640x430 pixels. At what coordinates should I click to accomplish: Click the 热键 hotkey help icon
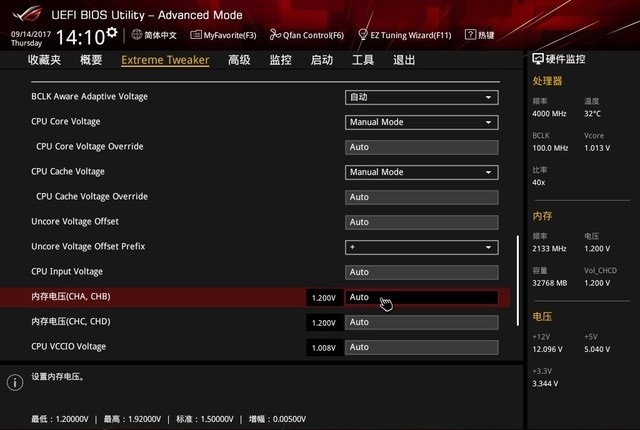coord(470,35)
